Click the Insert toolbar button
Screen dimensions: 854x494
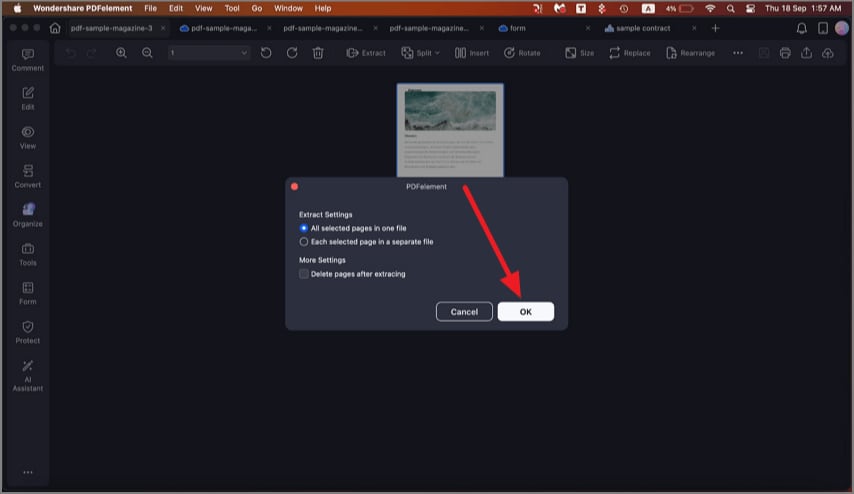tap(472, 53)
